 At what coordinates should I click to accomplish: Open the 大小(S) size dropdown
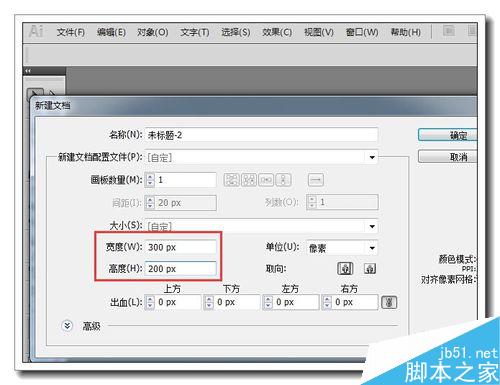click(372, 227)
